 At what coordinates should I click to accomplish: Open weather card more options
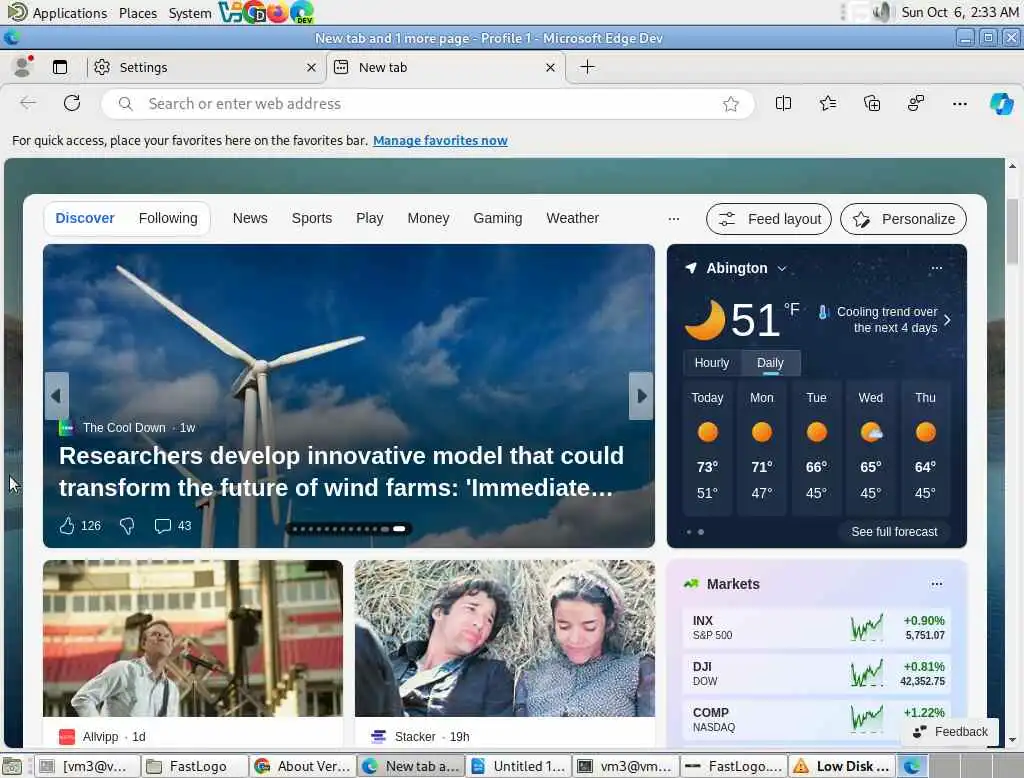coord(936,268)
